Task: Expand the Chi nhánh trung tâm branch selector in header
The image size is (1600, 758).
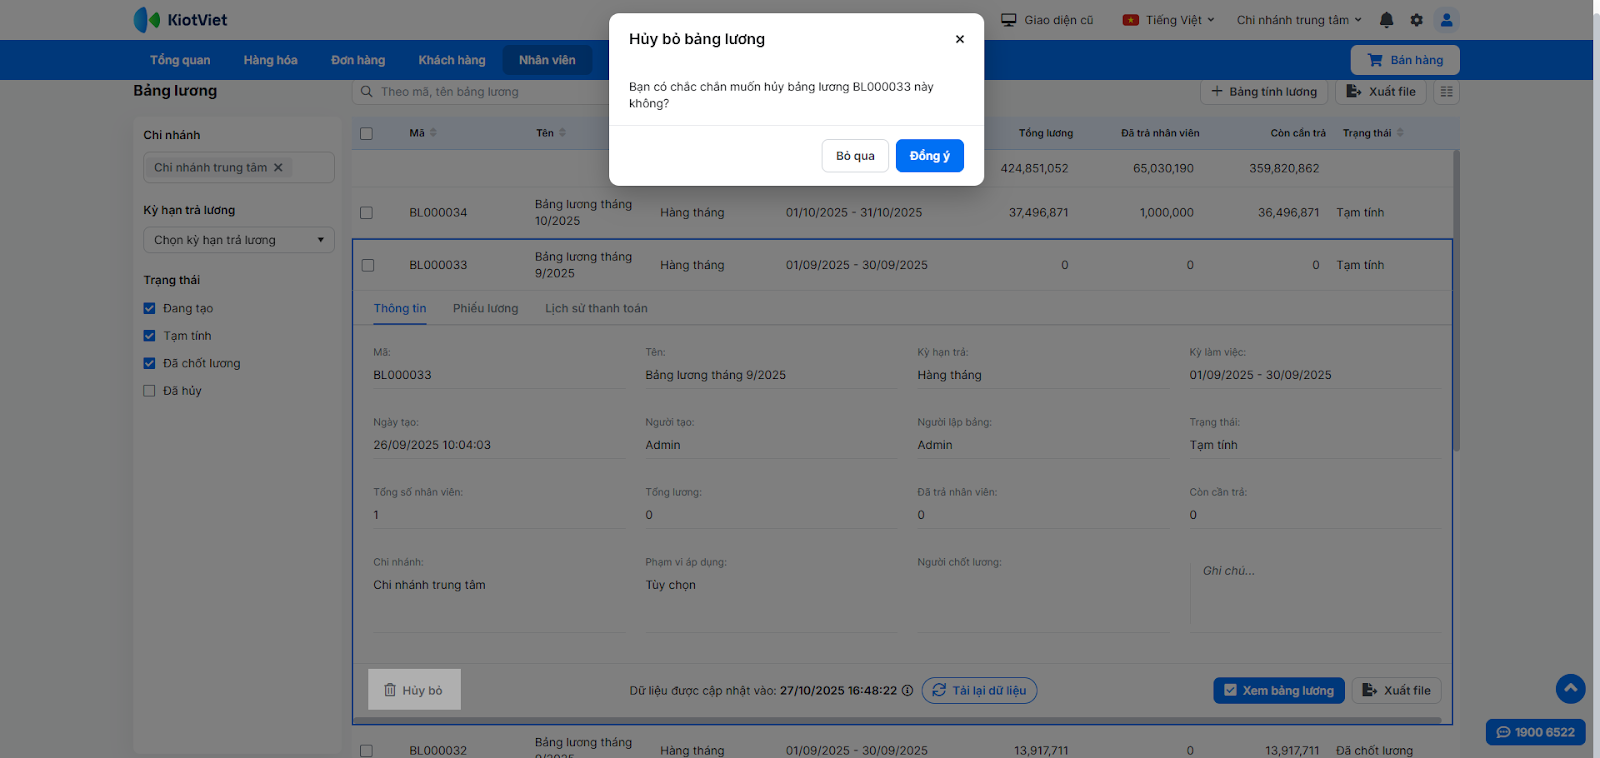Action: click(x=1299, y=20)
